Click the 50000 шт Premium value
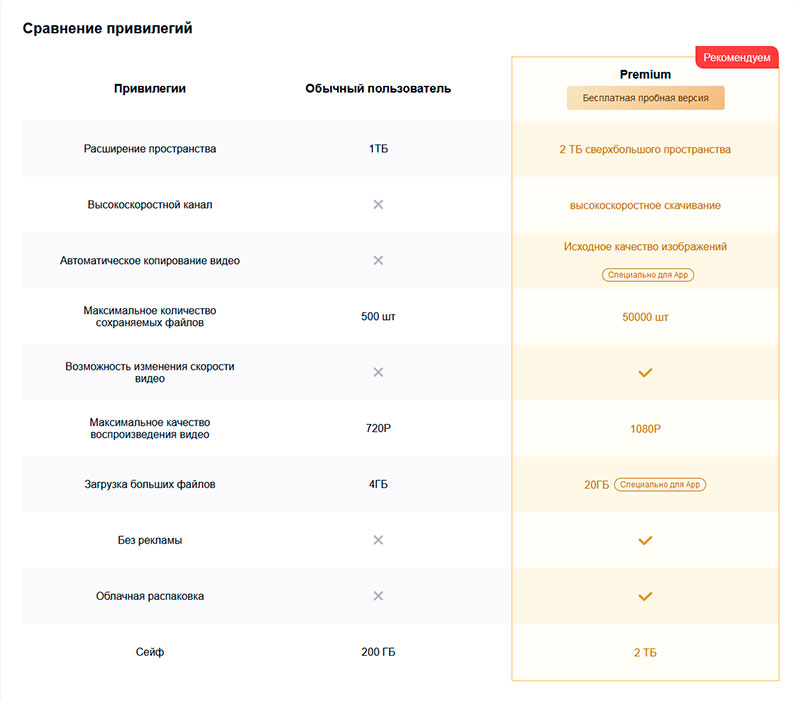800x701 pixels. coord(645,317)
